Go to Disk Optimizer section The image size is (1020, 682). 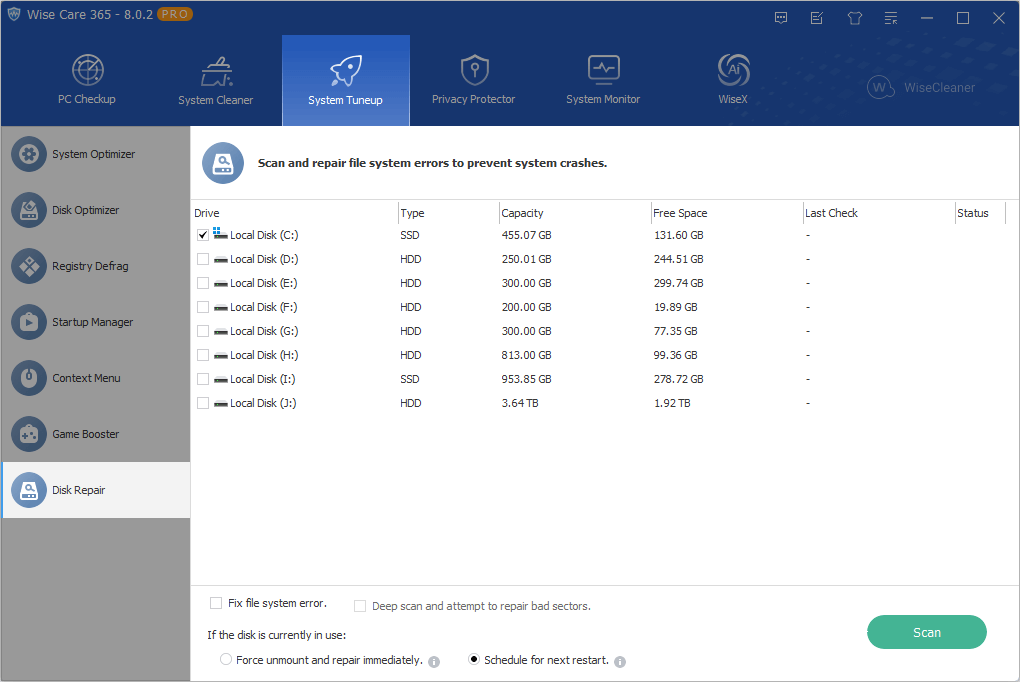(x=96, y=210)
